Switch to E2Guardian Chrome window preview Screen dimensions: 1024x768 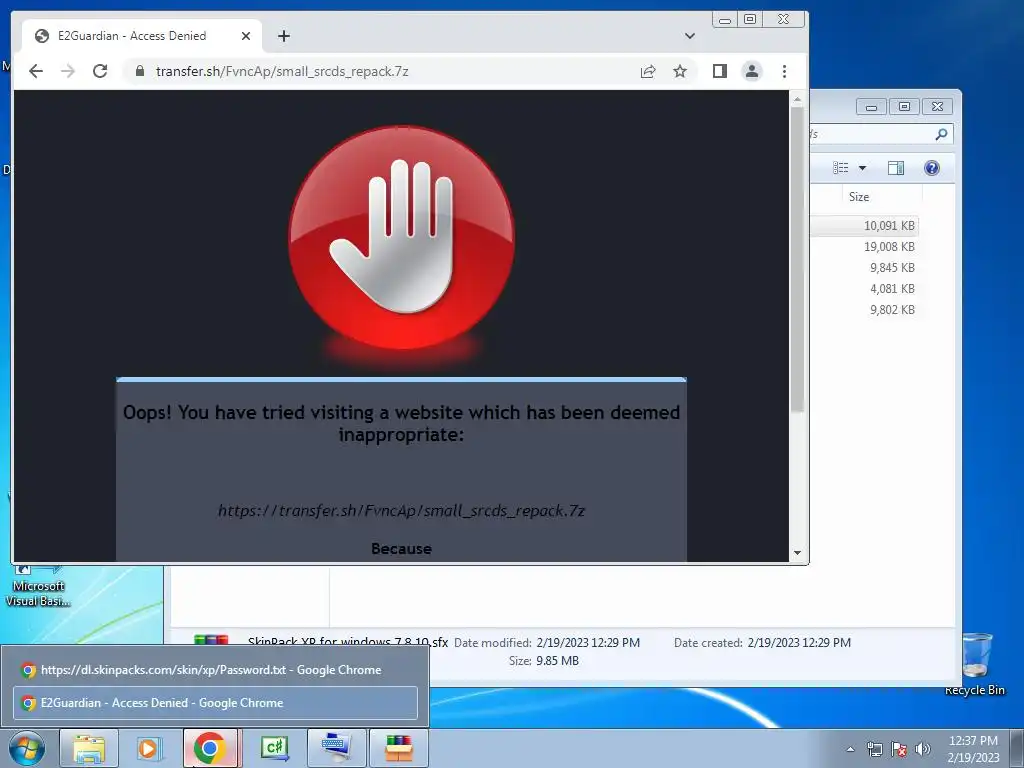click(x=215, y=703)
